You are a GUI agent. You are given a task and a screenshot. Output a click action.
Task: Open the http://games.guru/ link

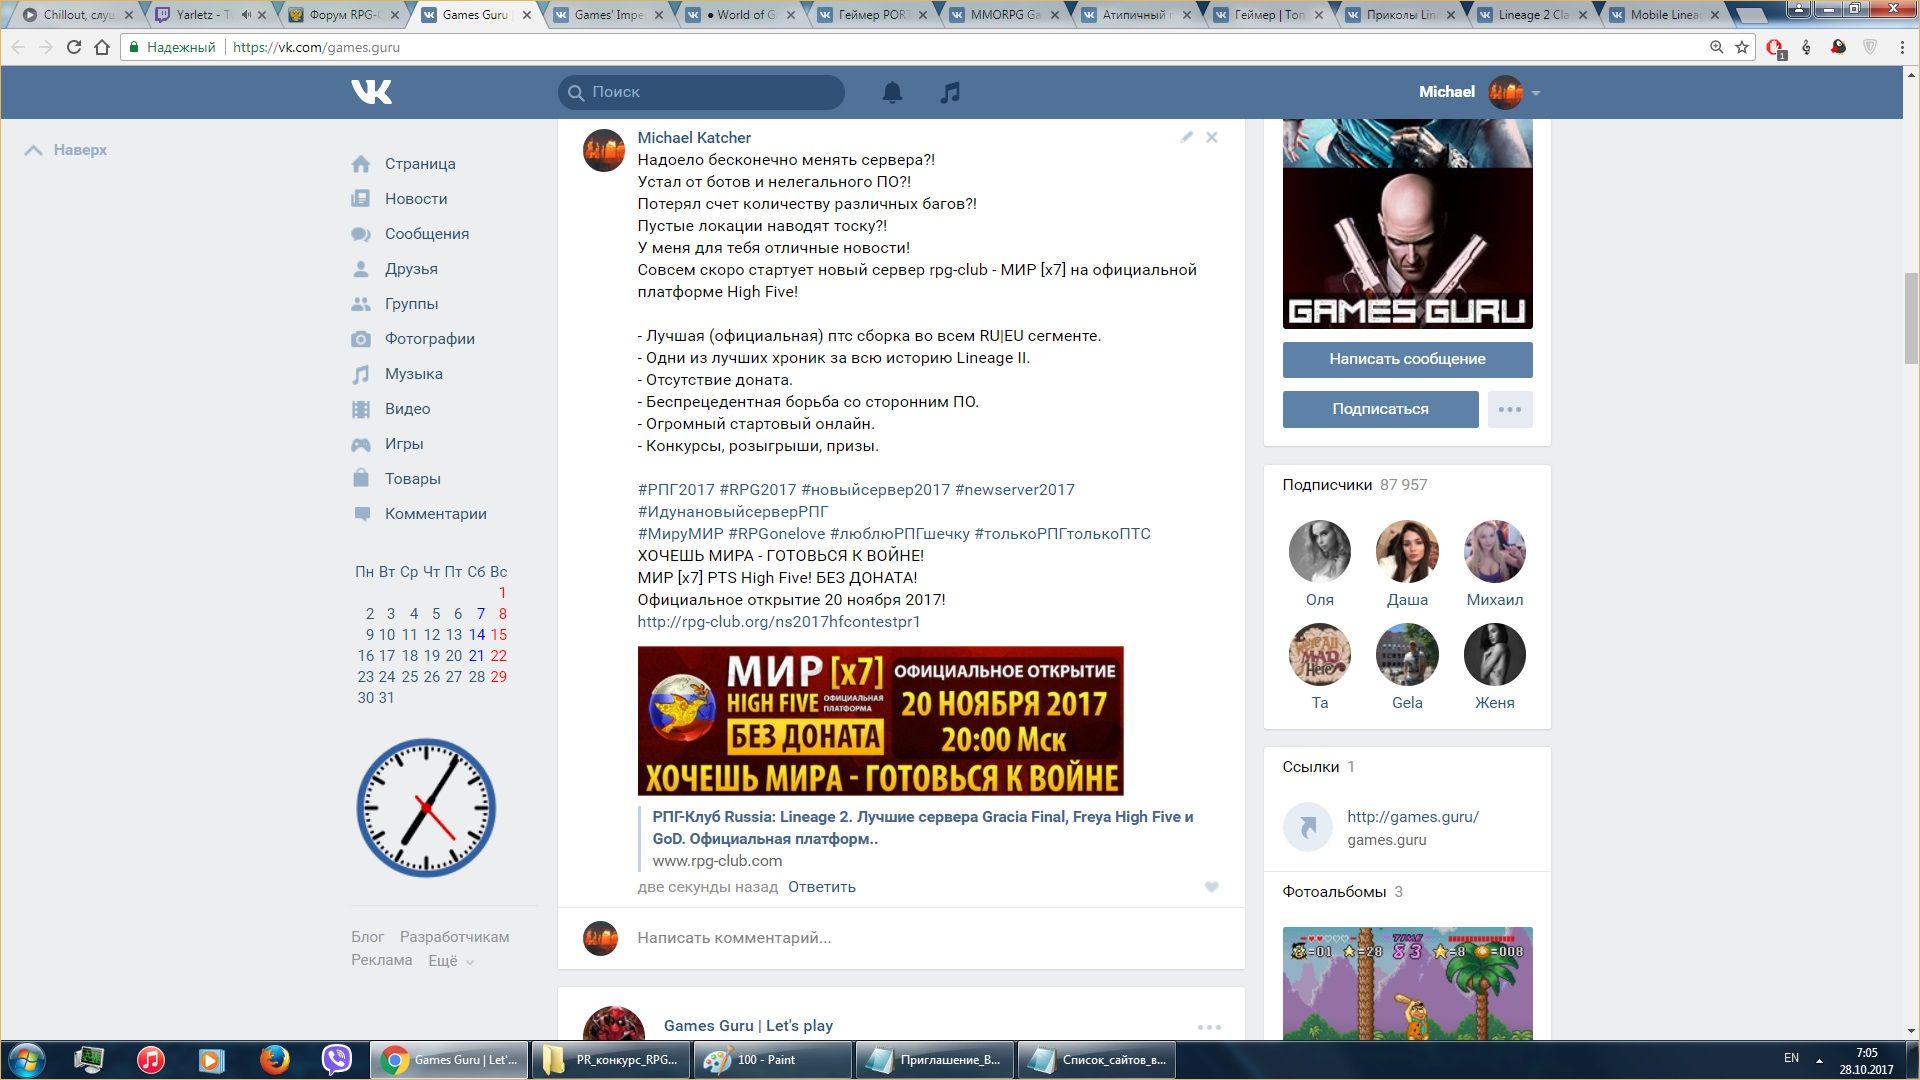[1412, 817]
